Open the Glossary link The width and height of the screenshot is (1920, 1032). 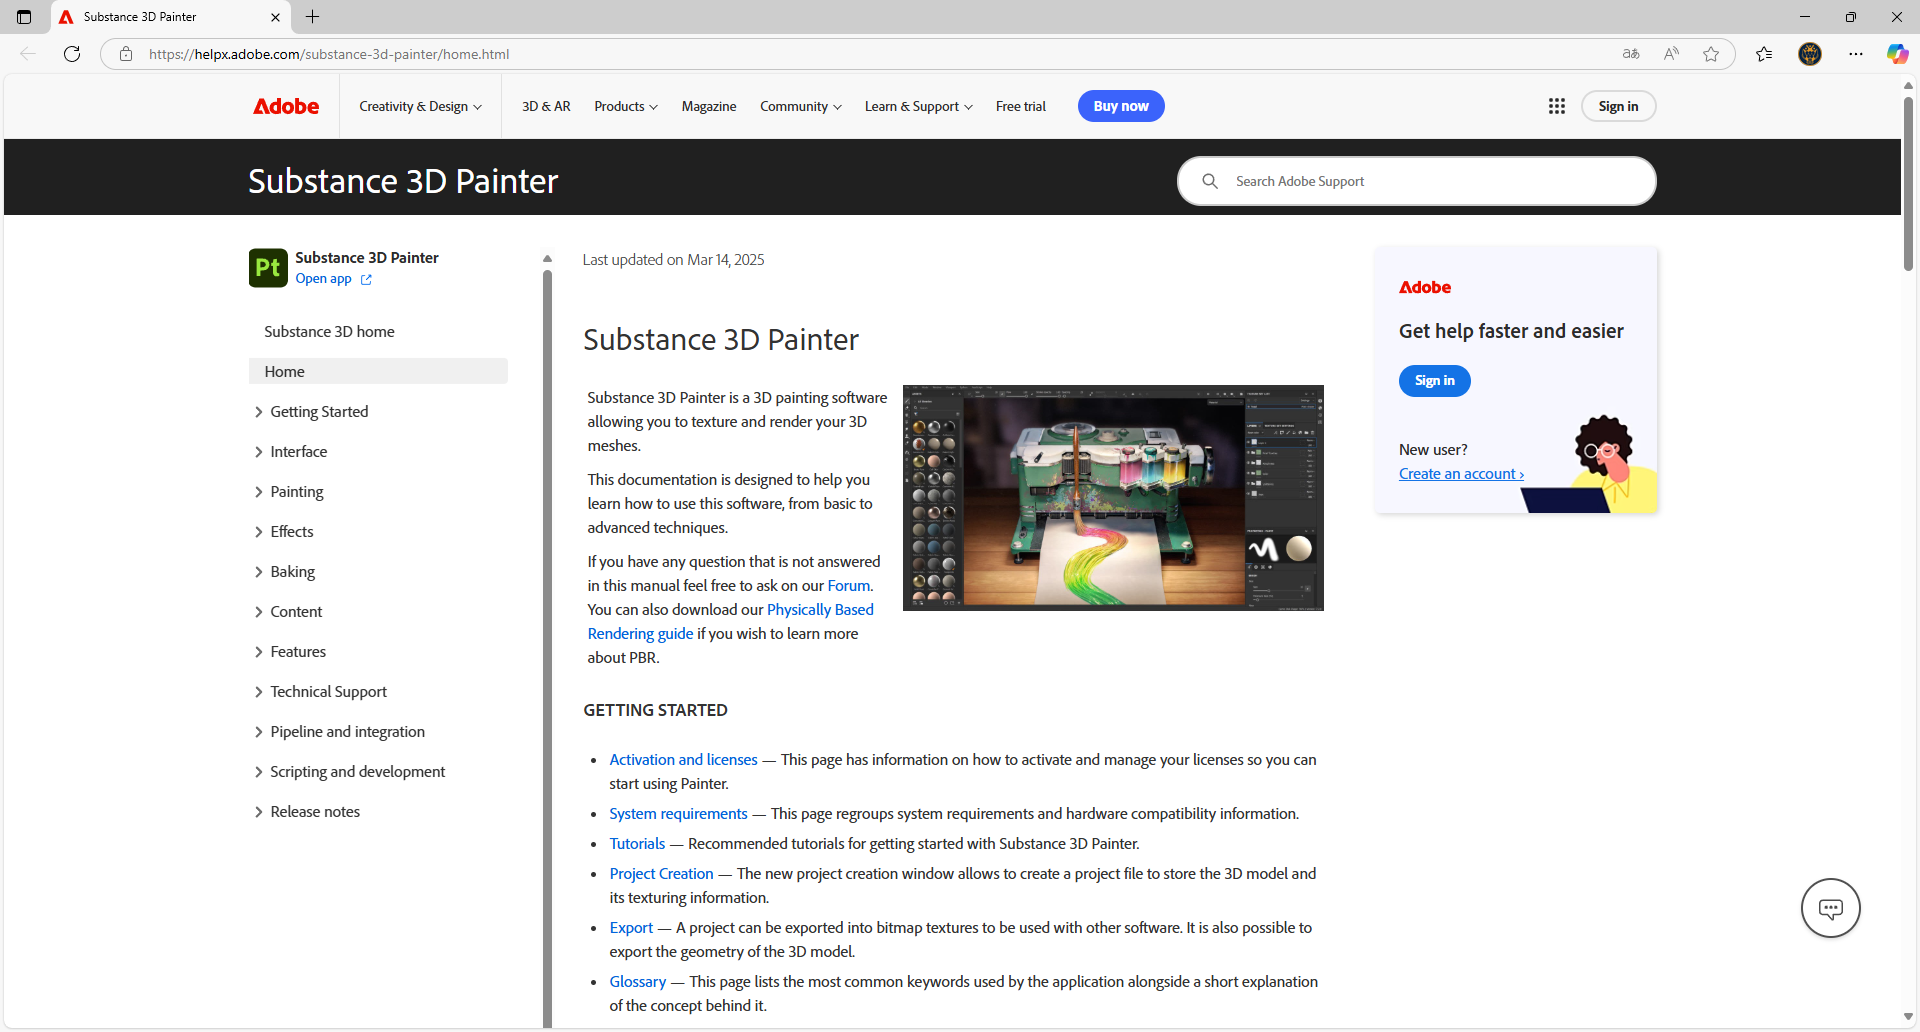(x=638, y=982)
